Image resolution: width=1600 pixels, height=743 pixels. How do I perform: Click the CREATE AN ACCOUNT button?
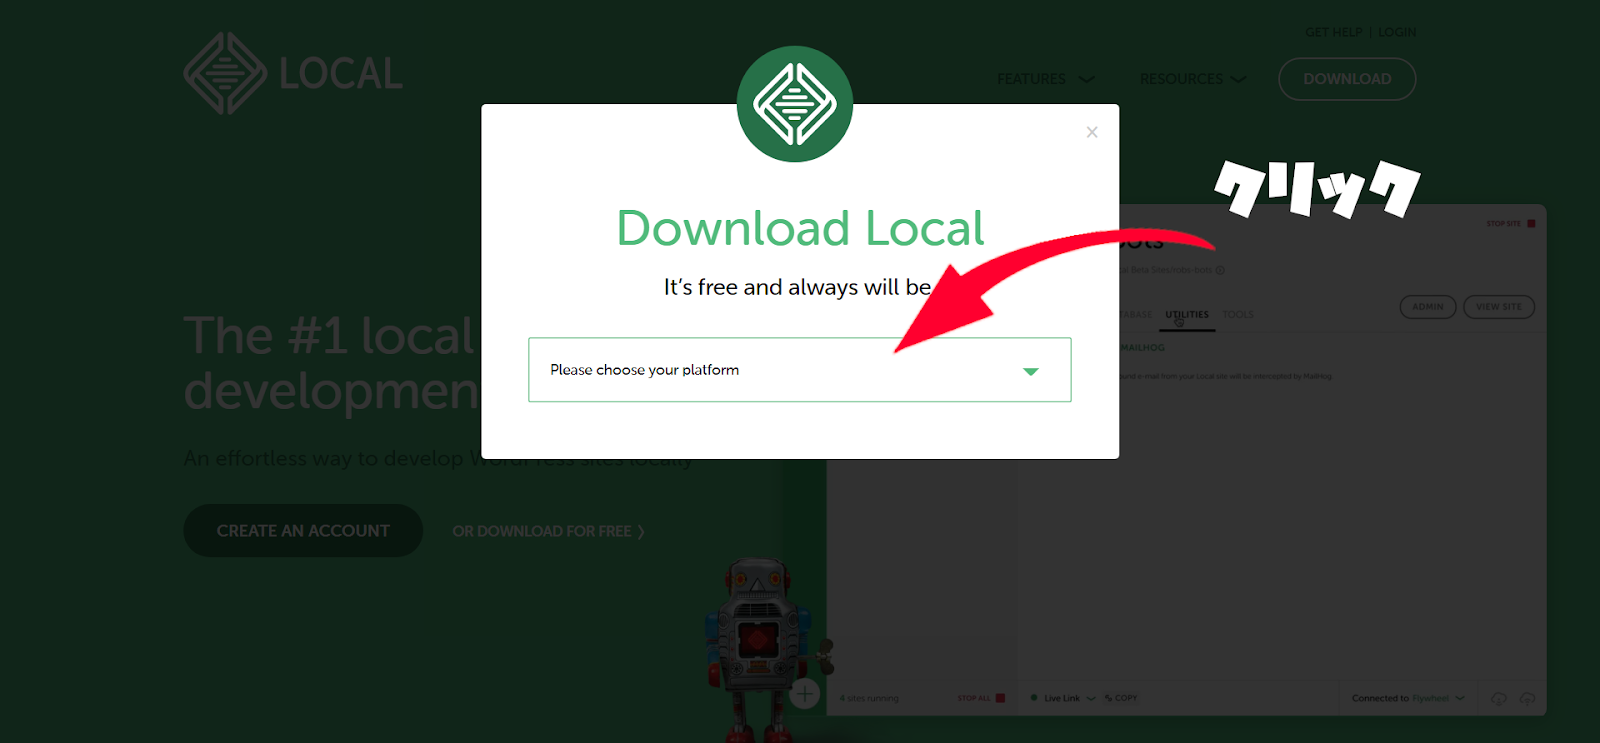pos(303,531)
